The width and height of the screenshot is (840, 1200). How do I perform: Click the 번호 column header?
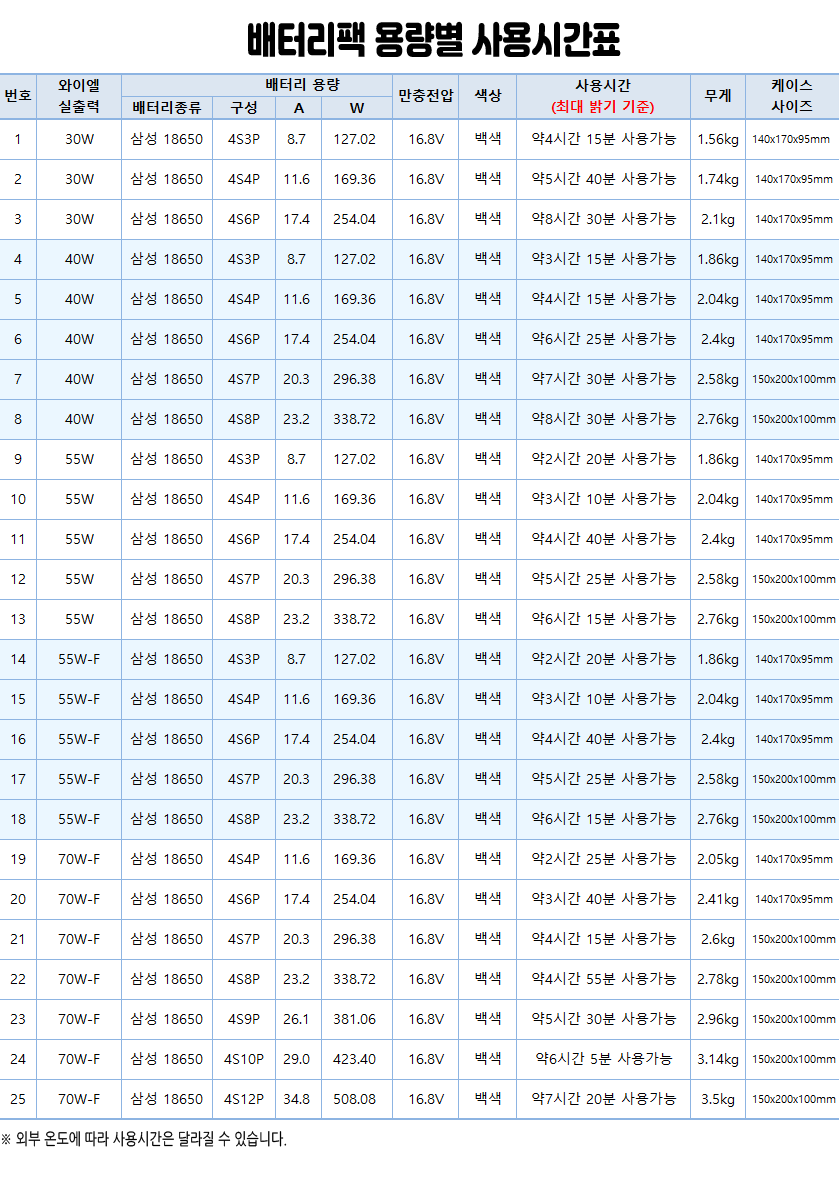[18, 96]
